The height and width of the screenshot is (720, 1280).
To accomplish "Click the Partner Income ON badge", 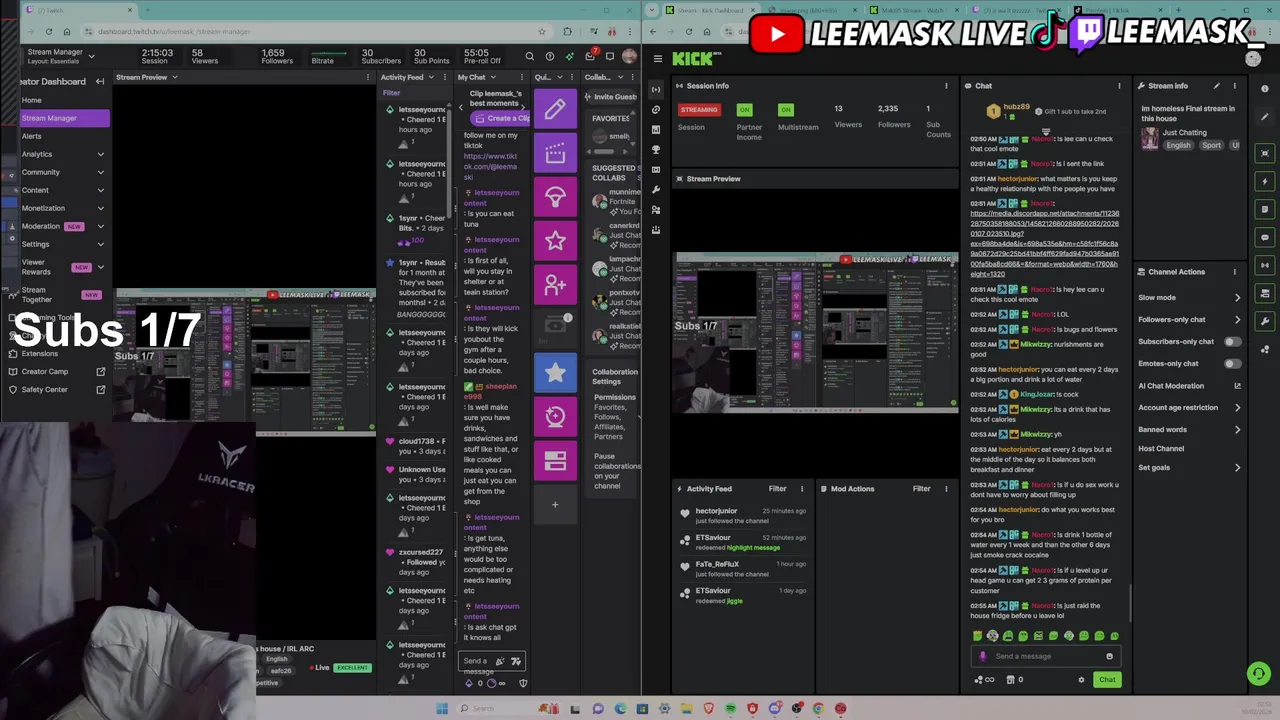I will tap(744, 110).
